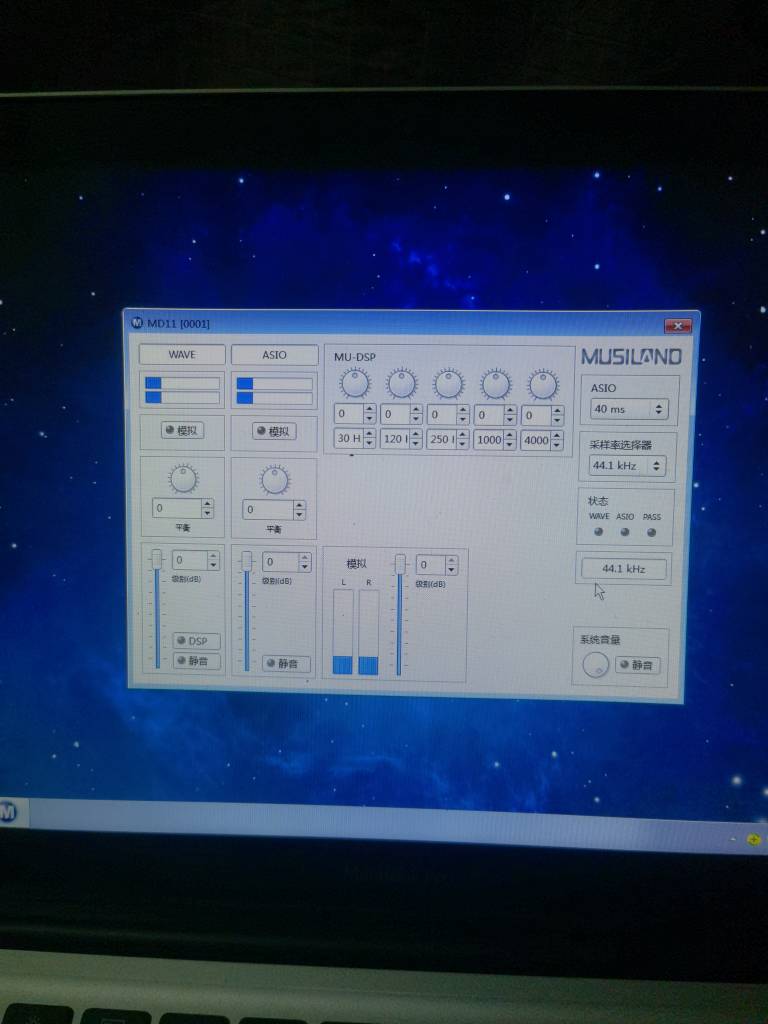Click the WAVE channel level fader
The width and height of the screenshot is (768, 1024).
[x=157, y=560]
